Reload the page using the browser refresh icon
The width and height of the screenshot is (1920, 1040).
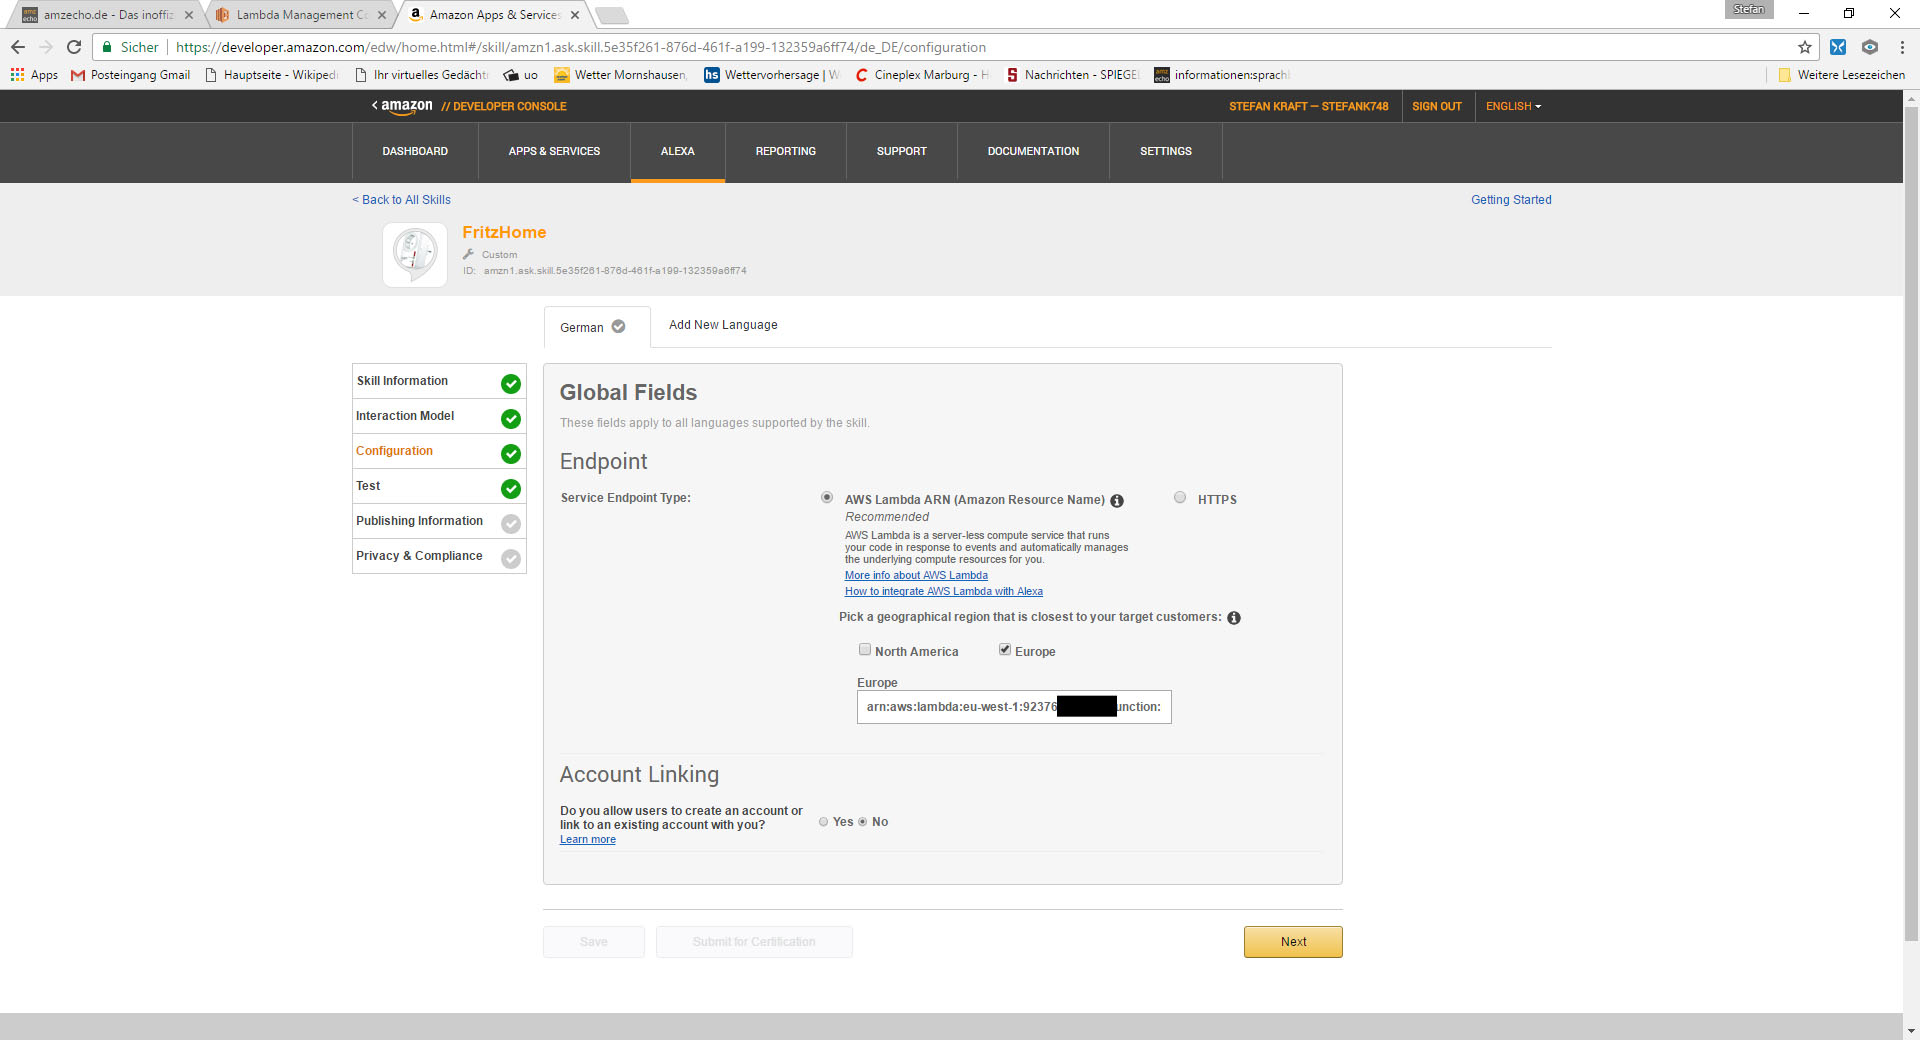point(74,47)
